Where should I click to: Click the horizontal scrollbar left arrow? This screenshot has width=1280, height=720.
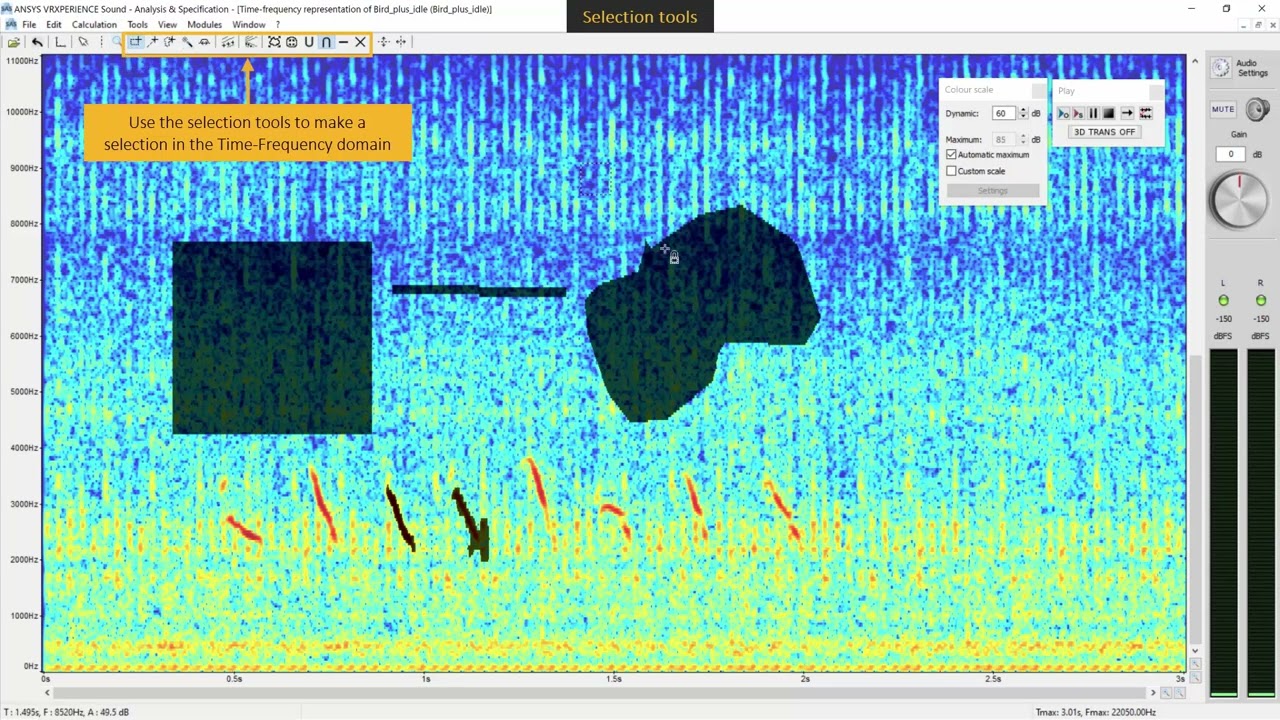coord(47,692)
